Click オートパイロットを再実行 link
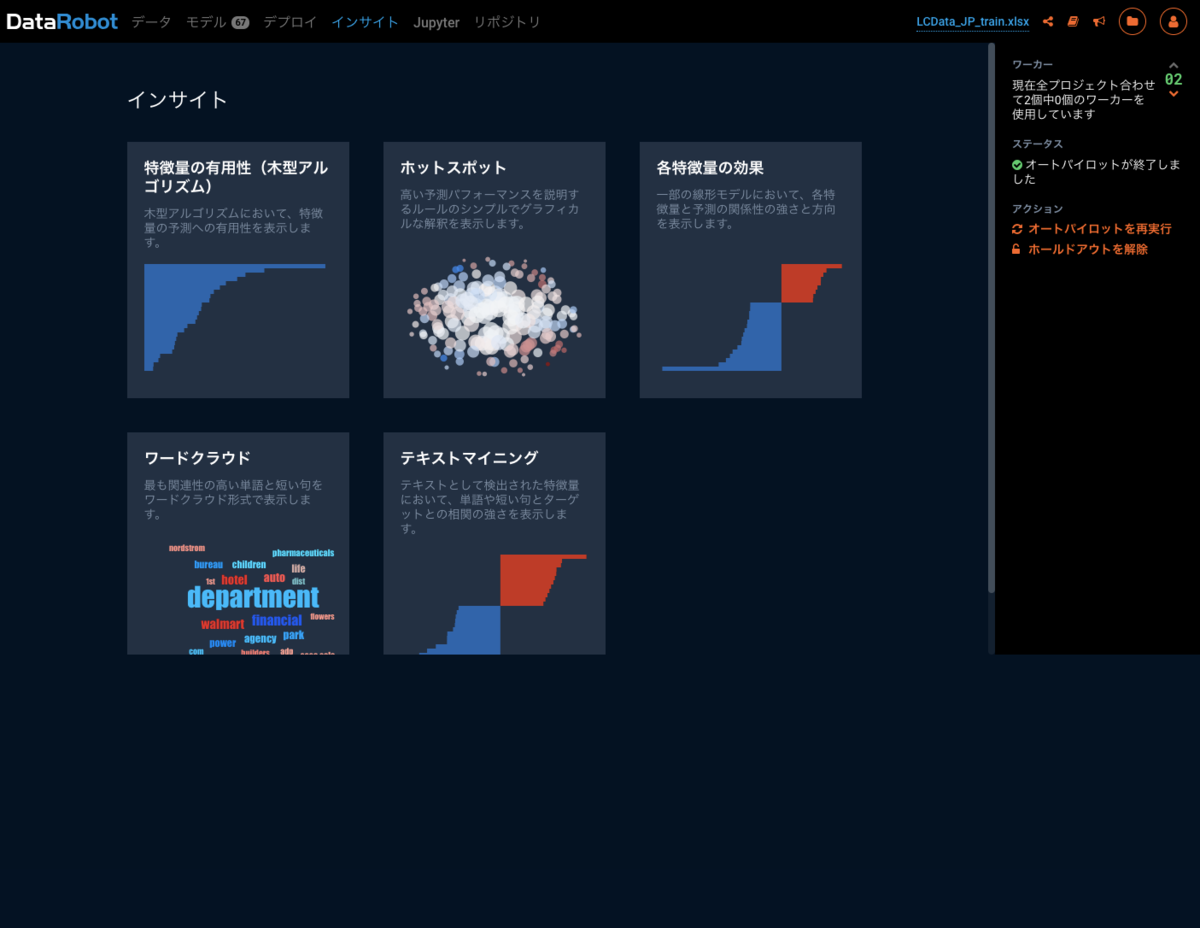The image size is (1200, 928). pos(1099,229)
